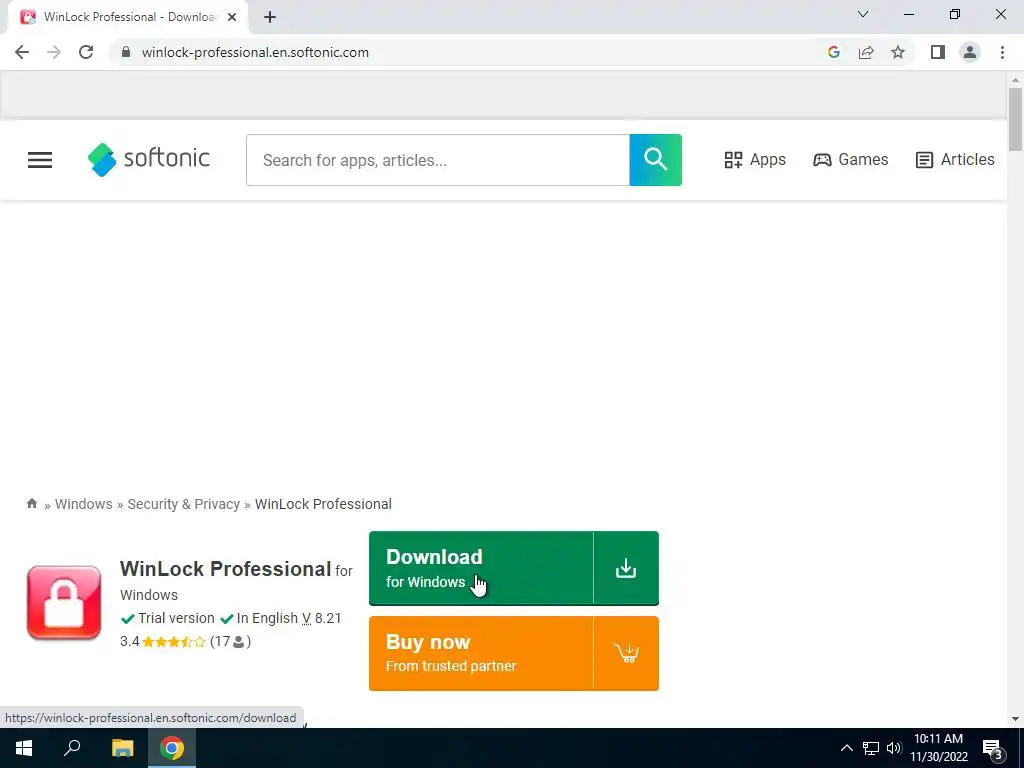Click the address bar URL
The height and width of the screenshot is (768, 1024).
pos(255,52)
